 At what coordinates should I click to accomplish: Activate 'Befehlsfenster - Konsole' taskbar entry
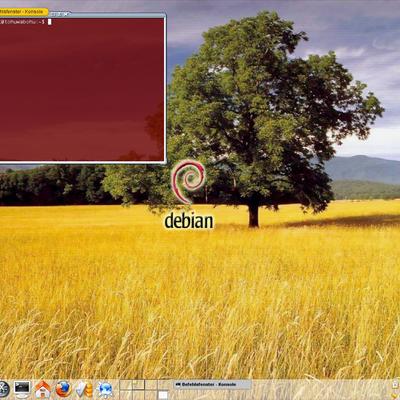(x=212, y=385)
